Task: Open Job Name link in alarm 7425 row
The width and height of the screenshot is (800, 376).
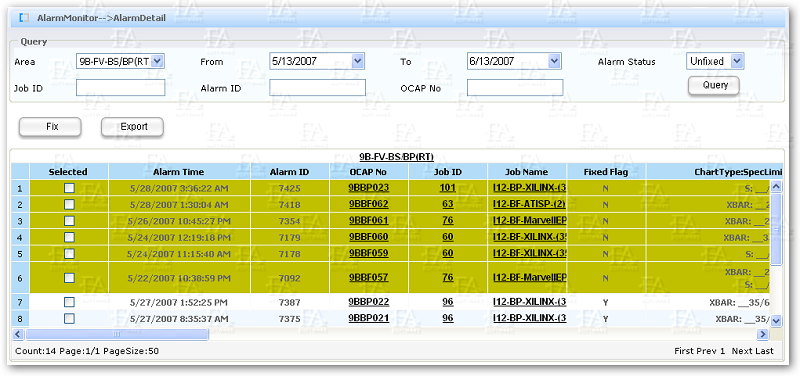Action: [x=530, y=188]
